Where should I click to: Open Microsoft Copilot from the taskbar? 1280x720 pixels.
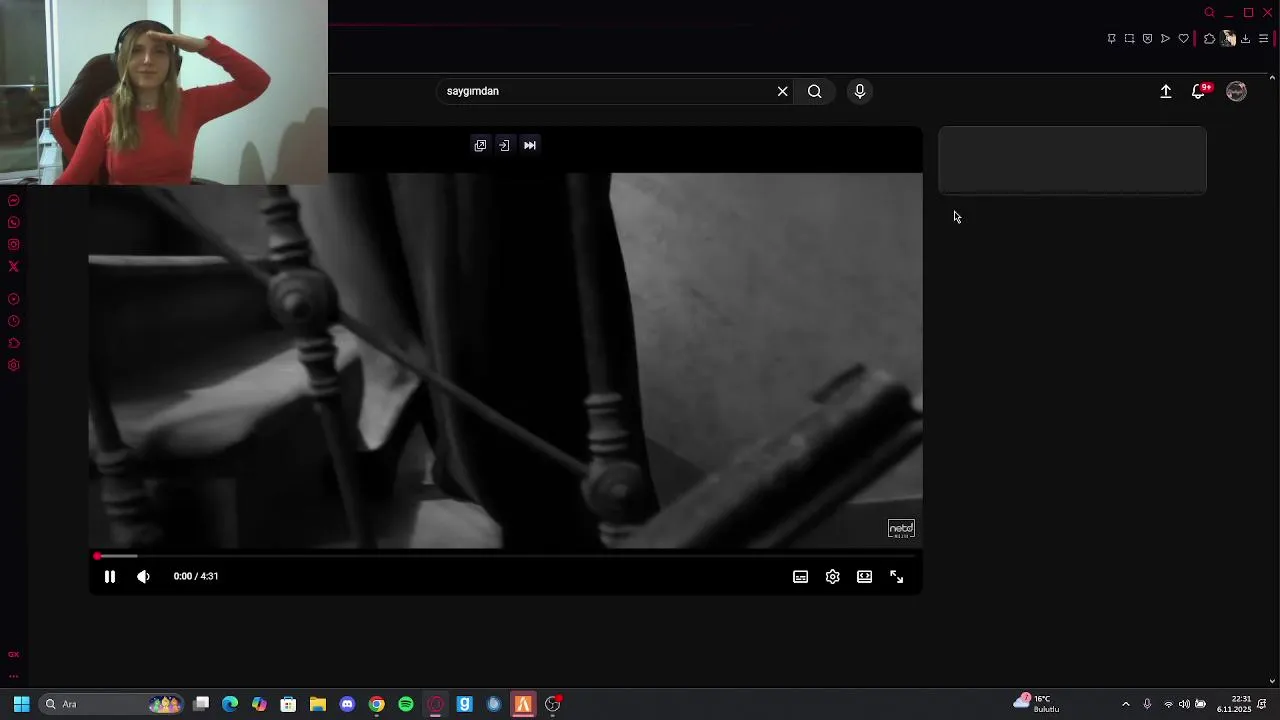point(259,704)
